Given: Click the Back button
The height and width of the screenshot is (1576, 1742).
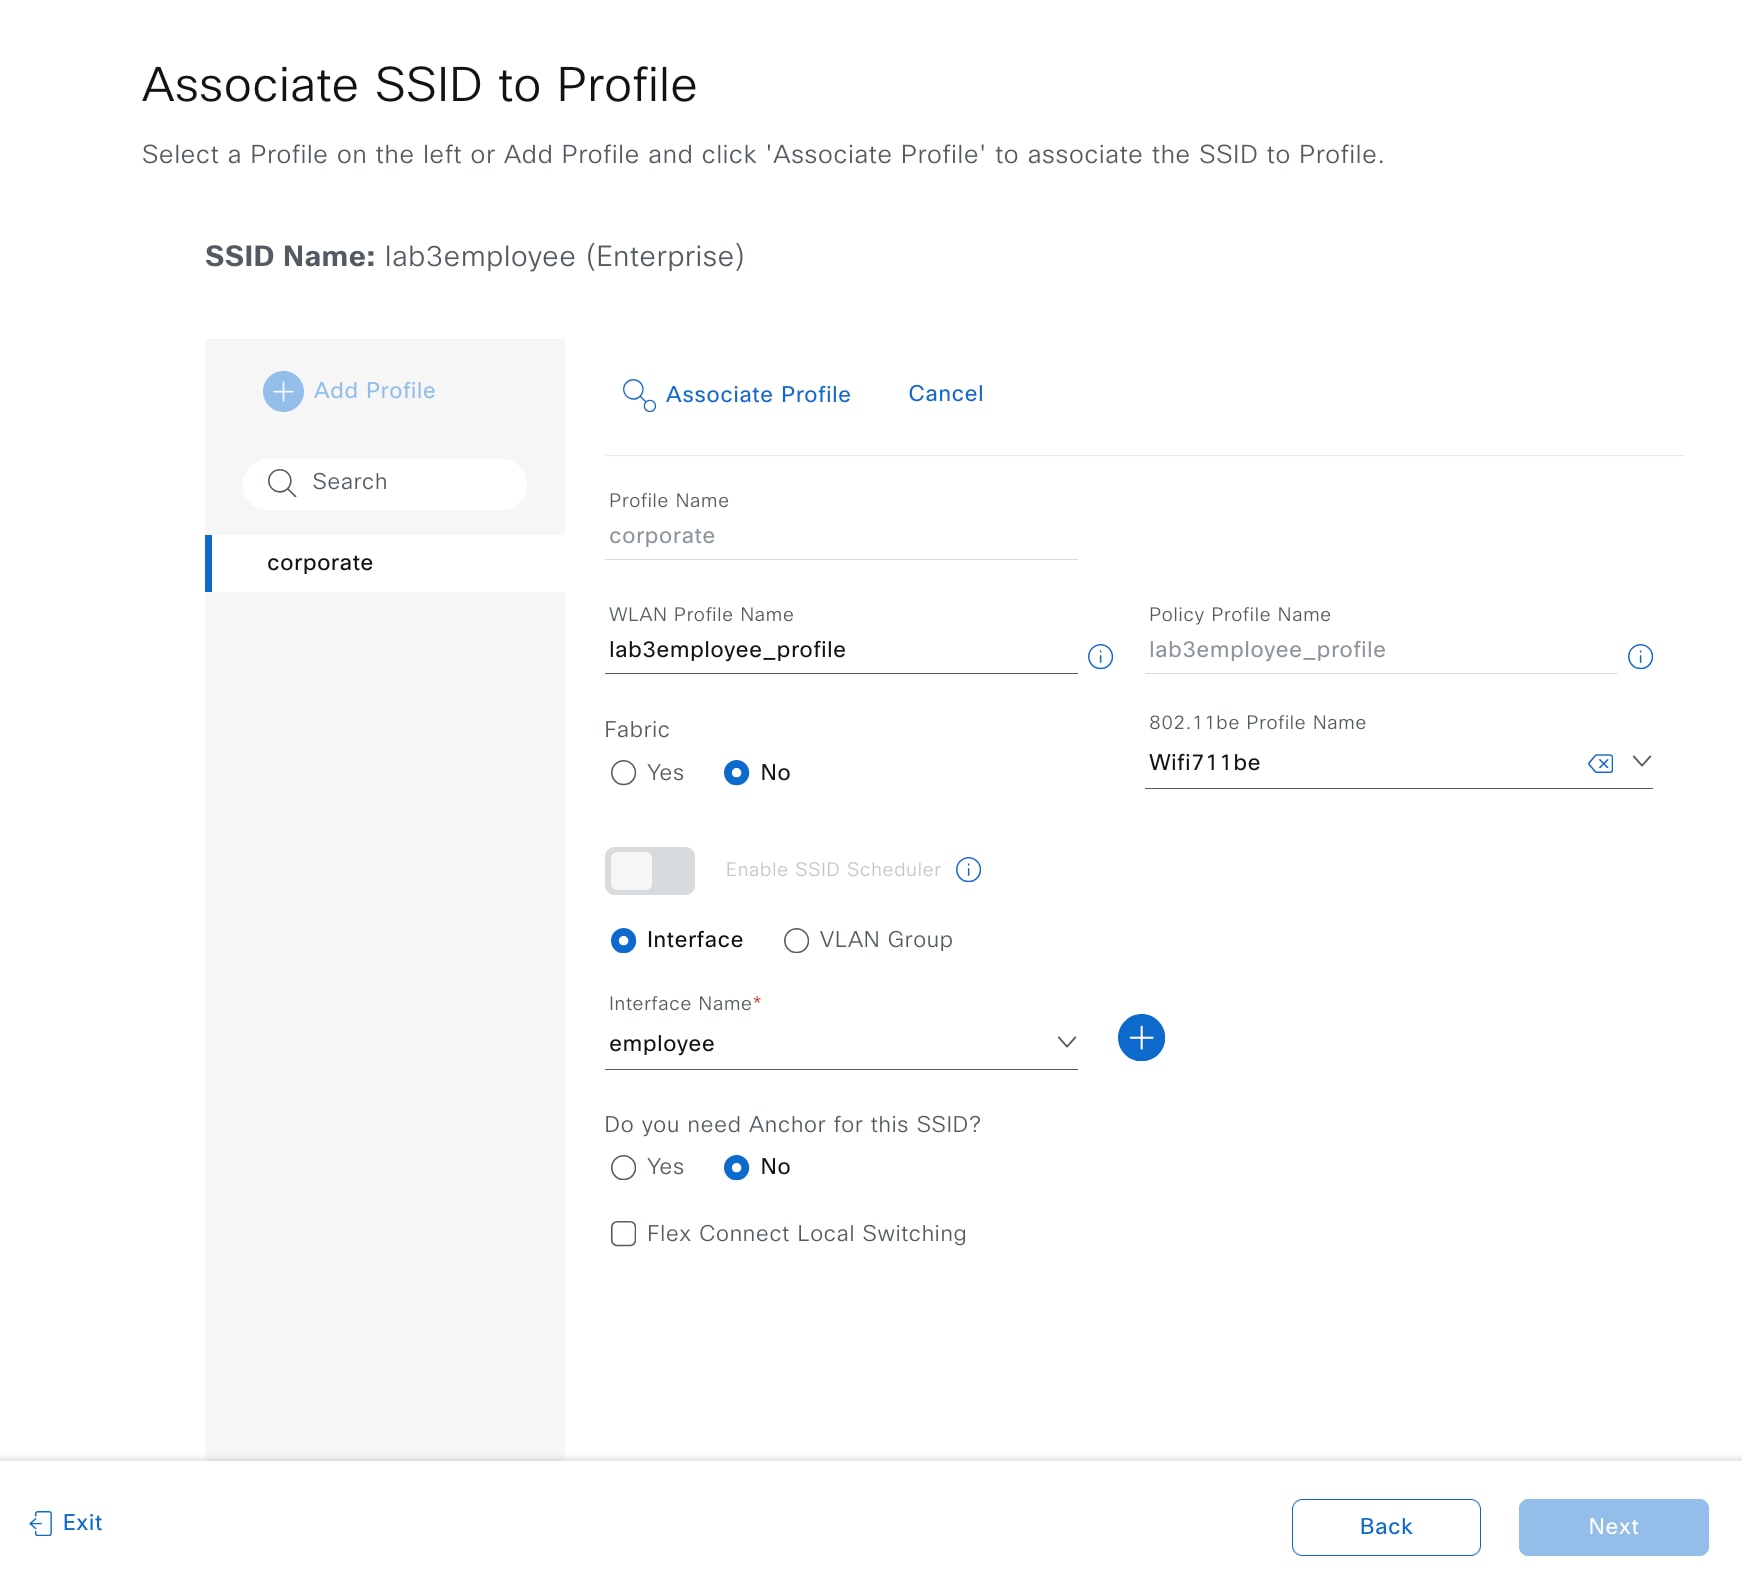Looking at the screenshot, I should pyautogui.click(x=1386, y=1527).
